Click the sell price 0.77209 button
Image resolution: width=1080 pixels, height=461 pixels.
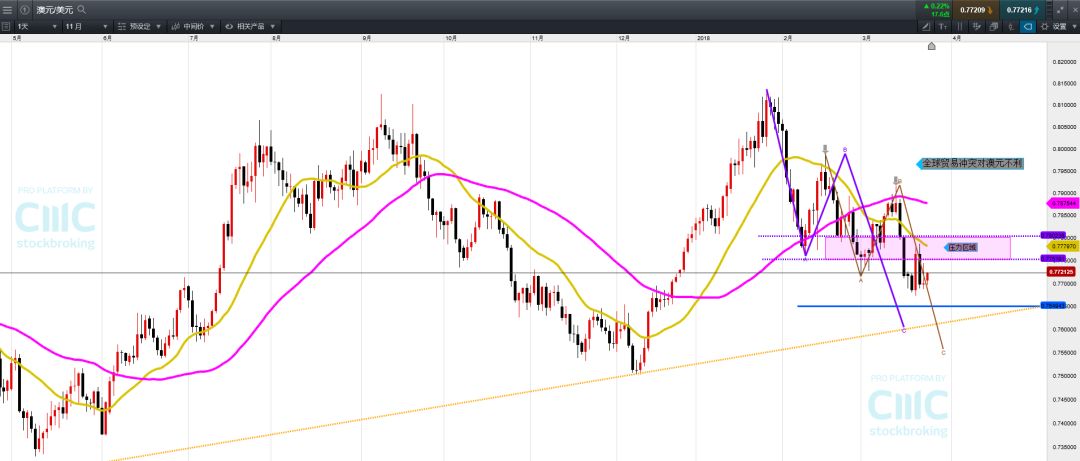(x=975, y=10)
